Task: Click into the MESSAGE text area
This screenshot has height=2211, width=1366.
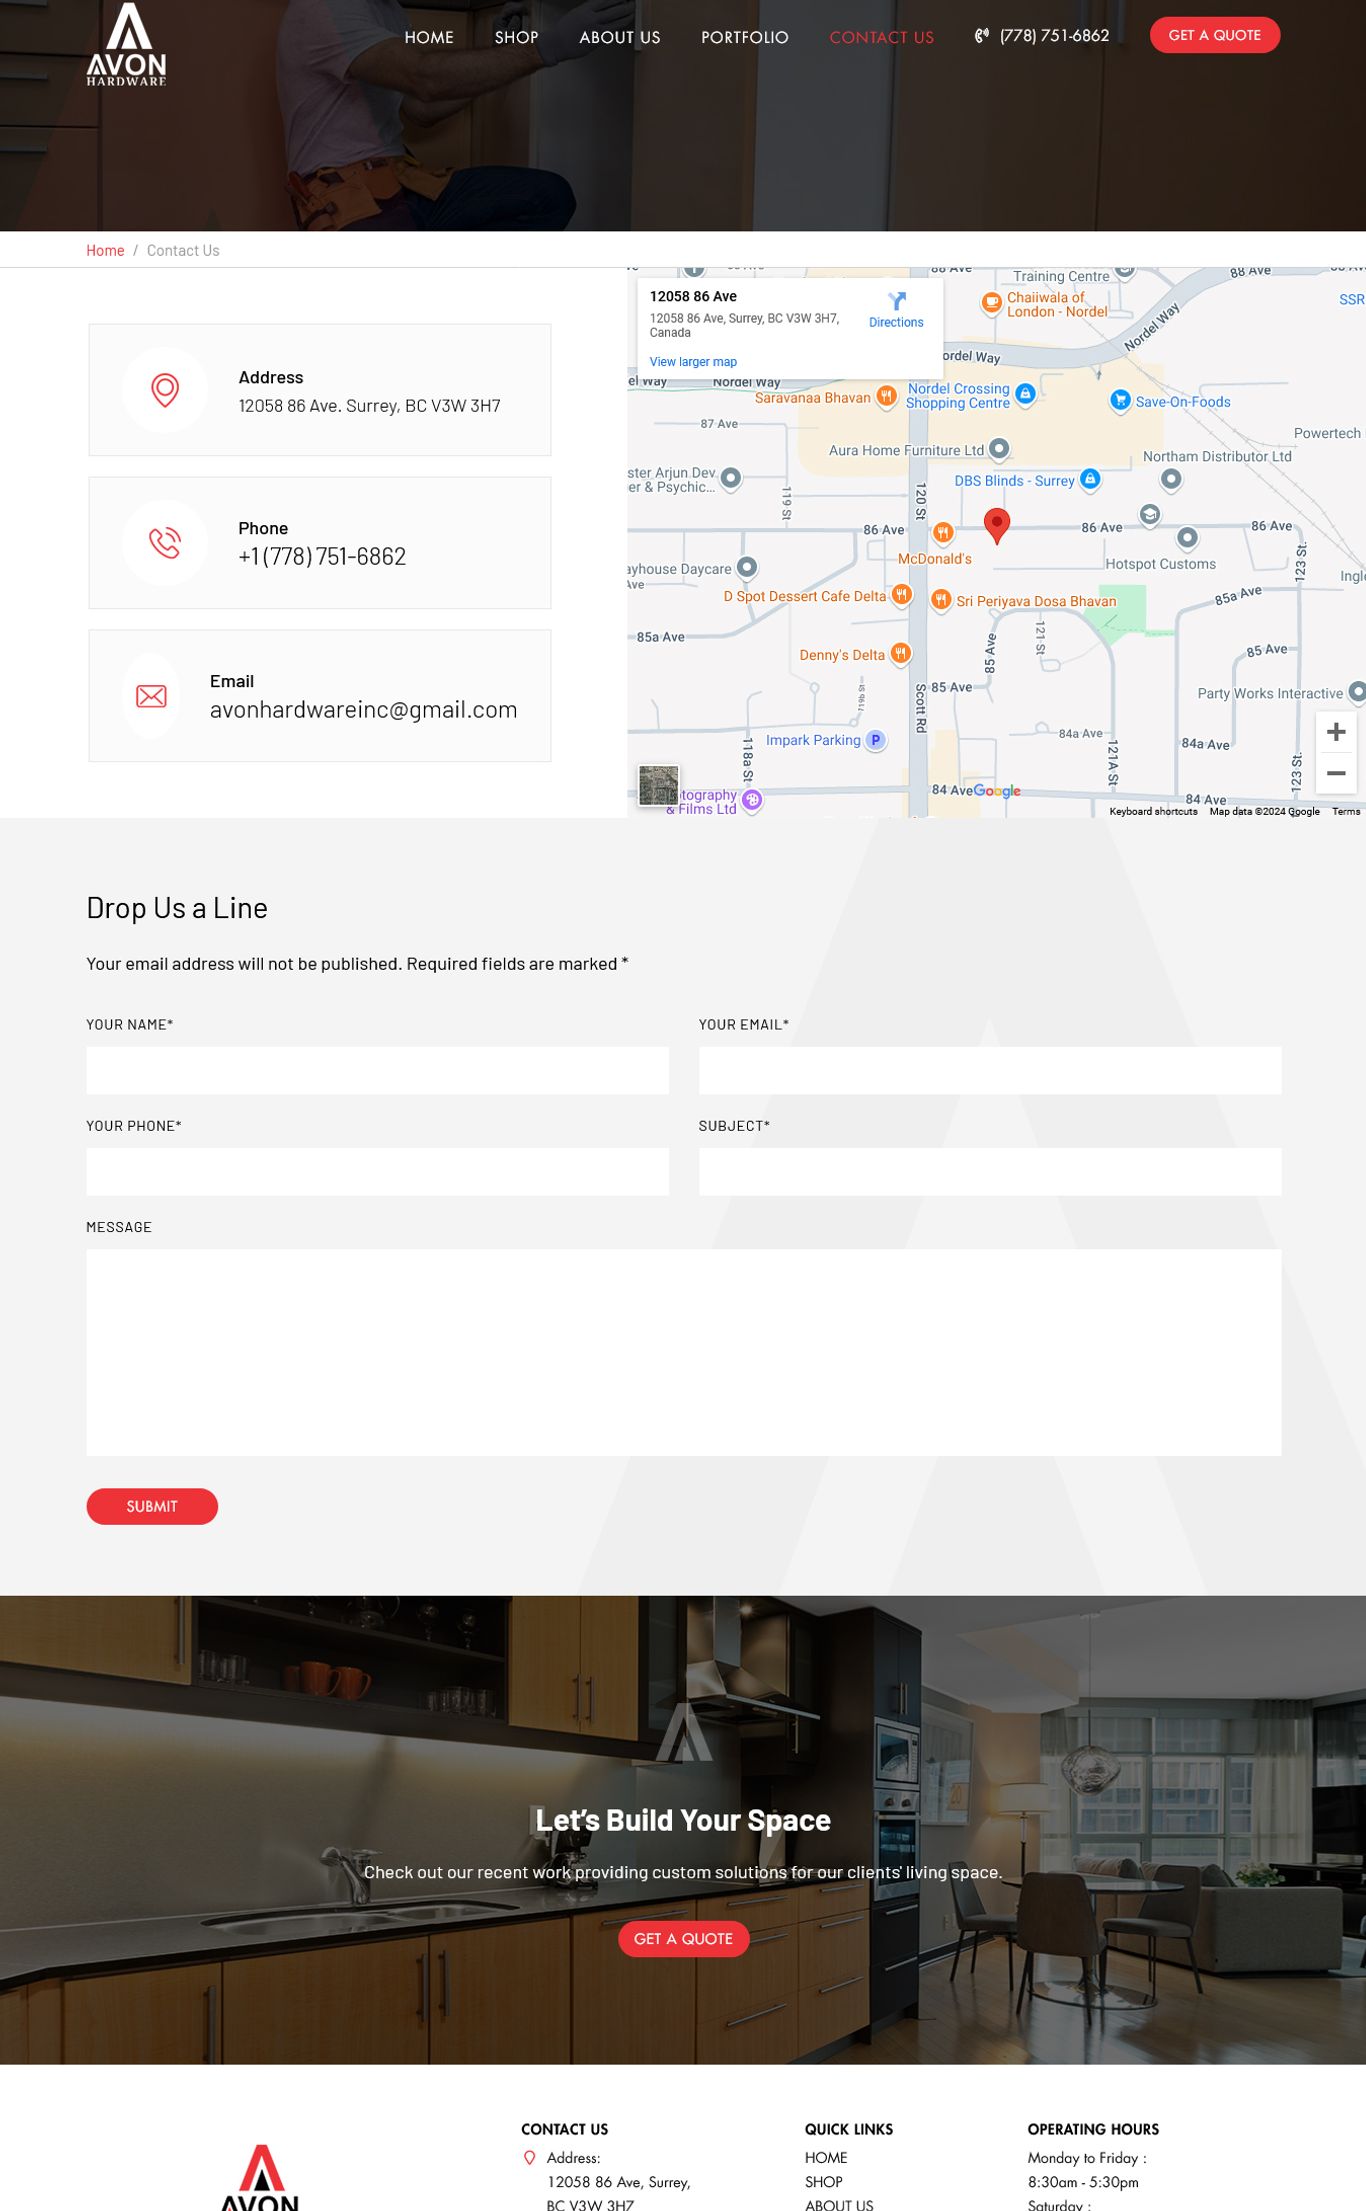Action: (x=684, y=1352)
